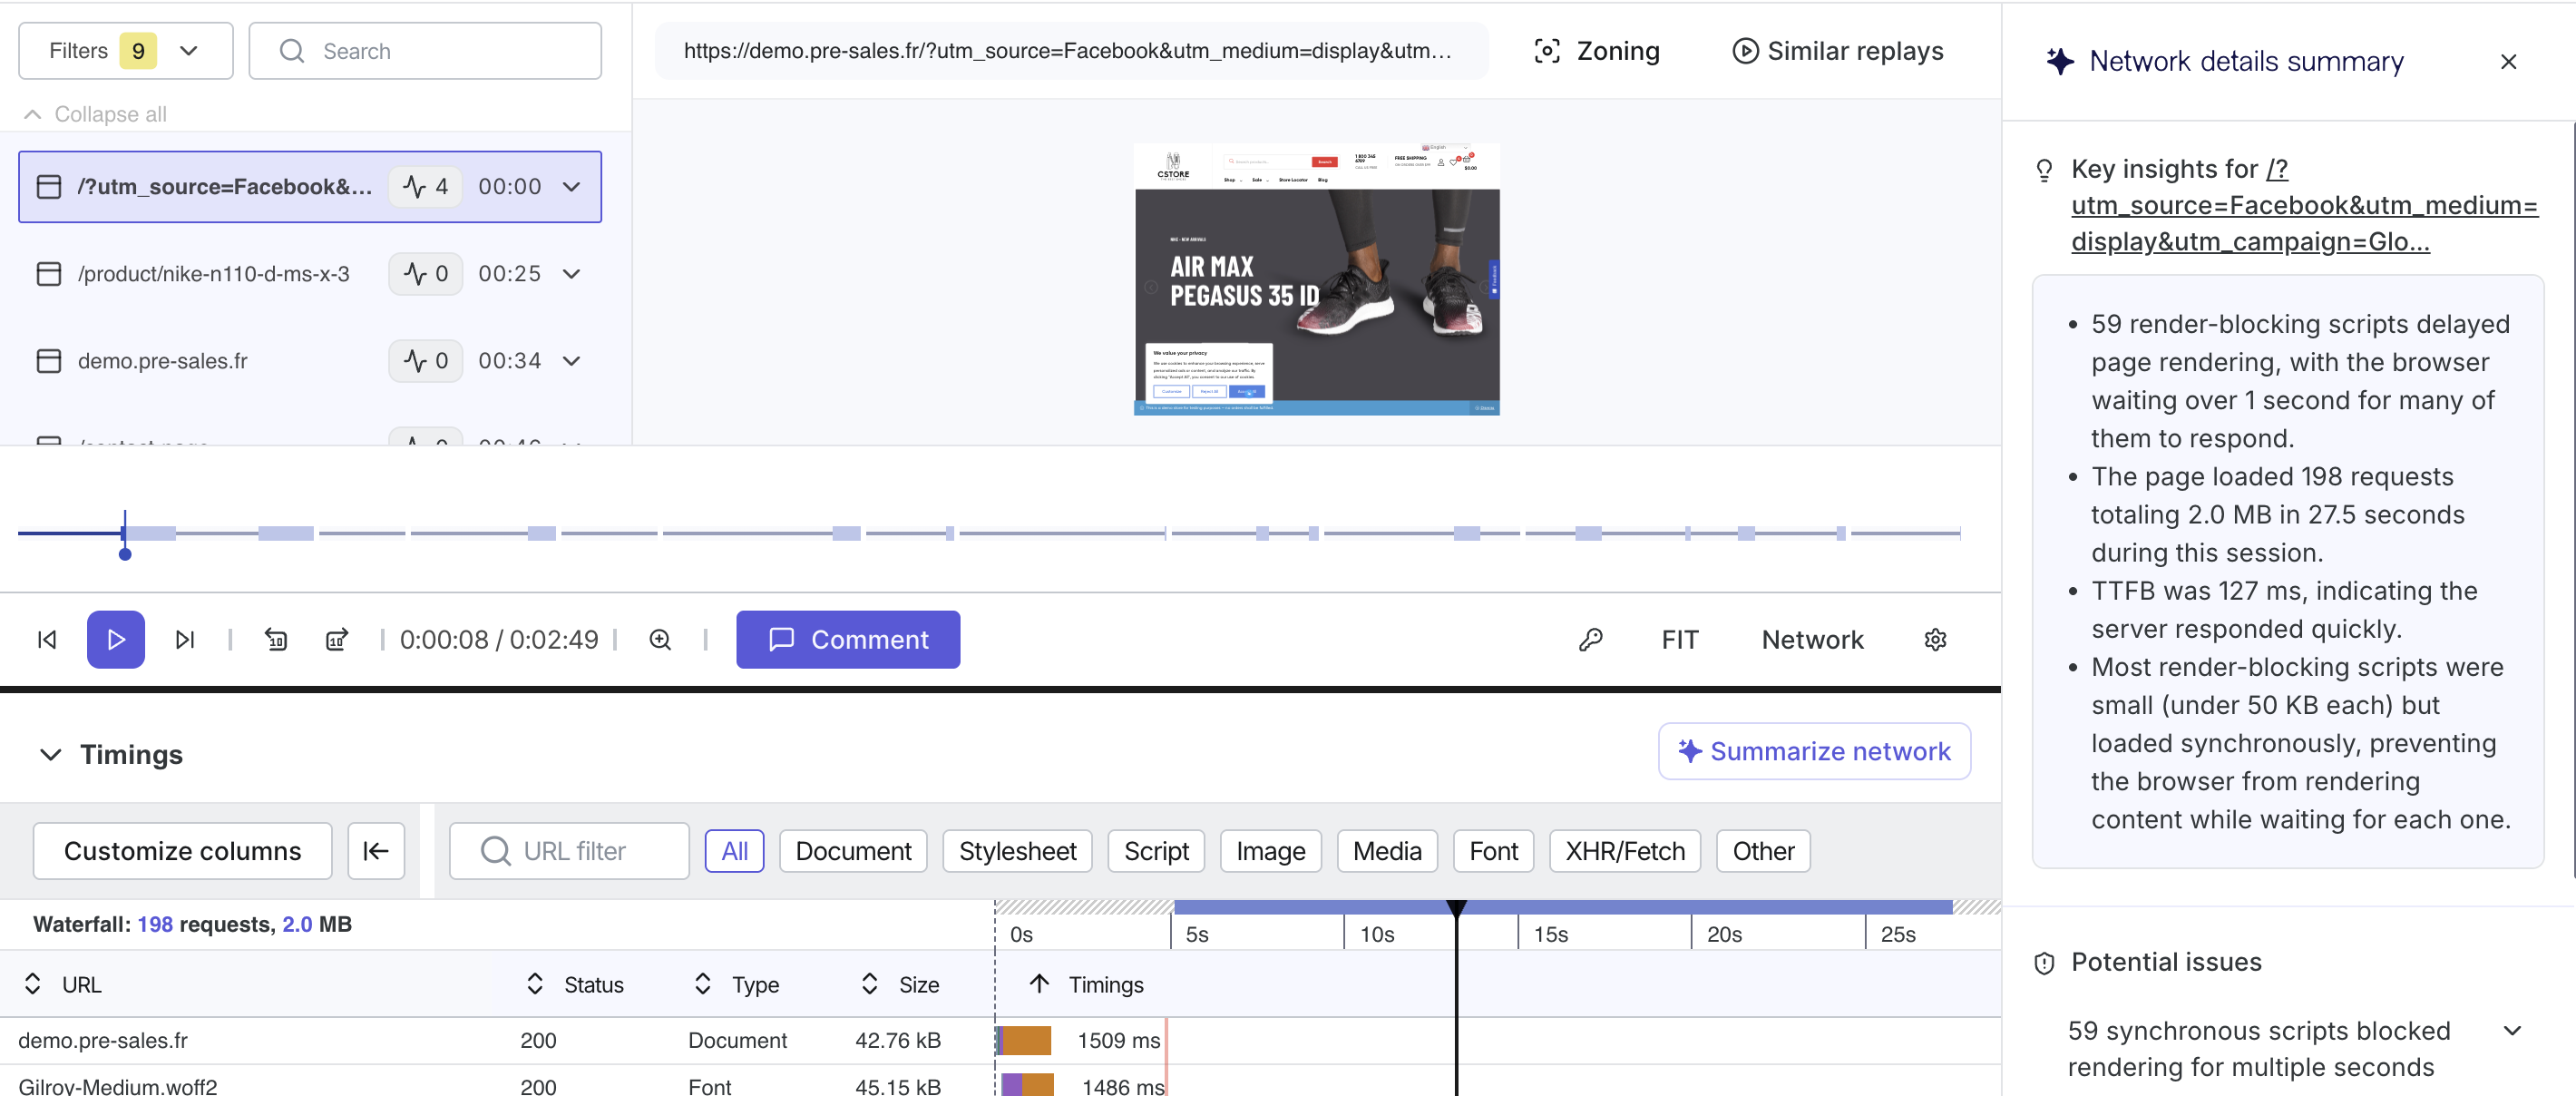
Task: Select the All request type filter
Action: [x=735, y=851]
